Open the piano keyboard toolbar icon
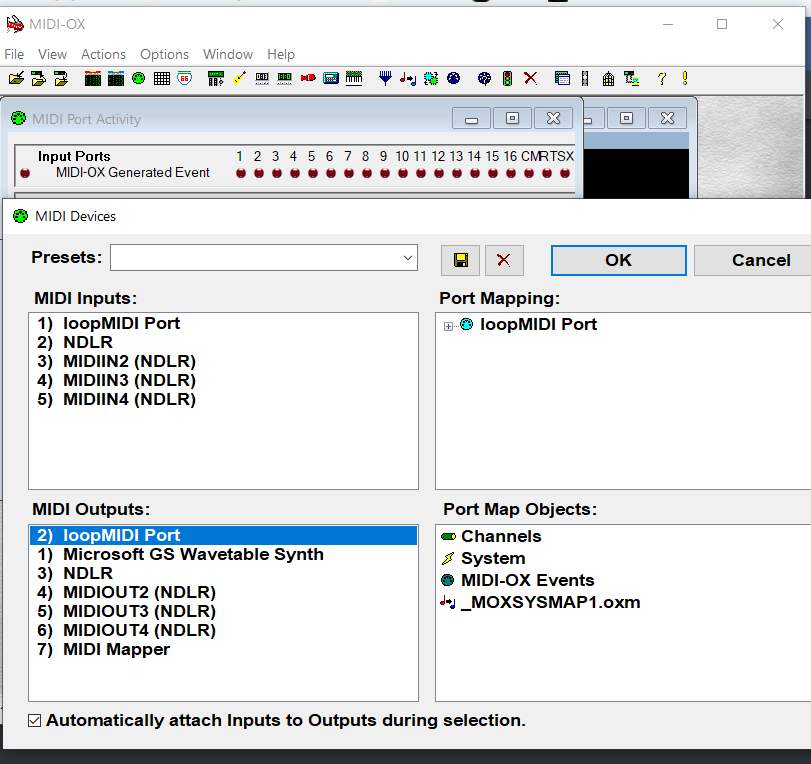This screenshot has height=764, width=811. coord(354,79)
